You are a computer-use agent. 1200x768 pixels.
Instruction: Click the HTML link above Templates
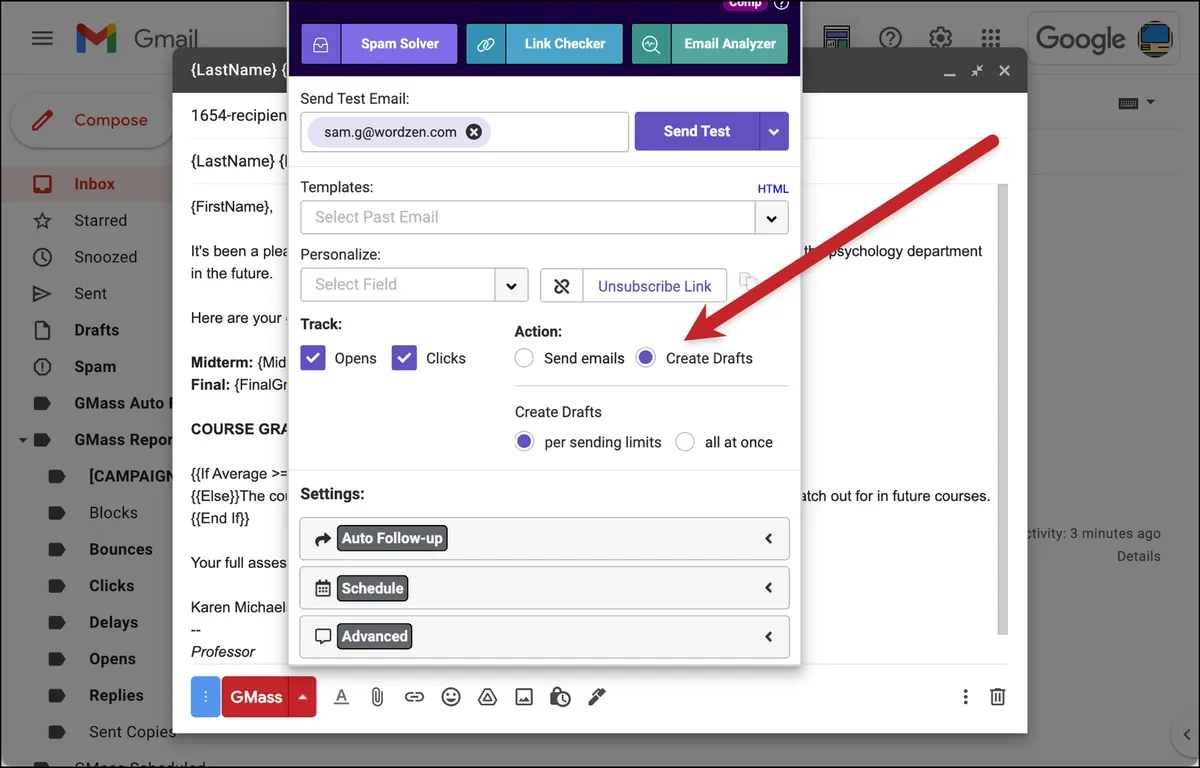(773, 188)
